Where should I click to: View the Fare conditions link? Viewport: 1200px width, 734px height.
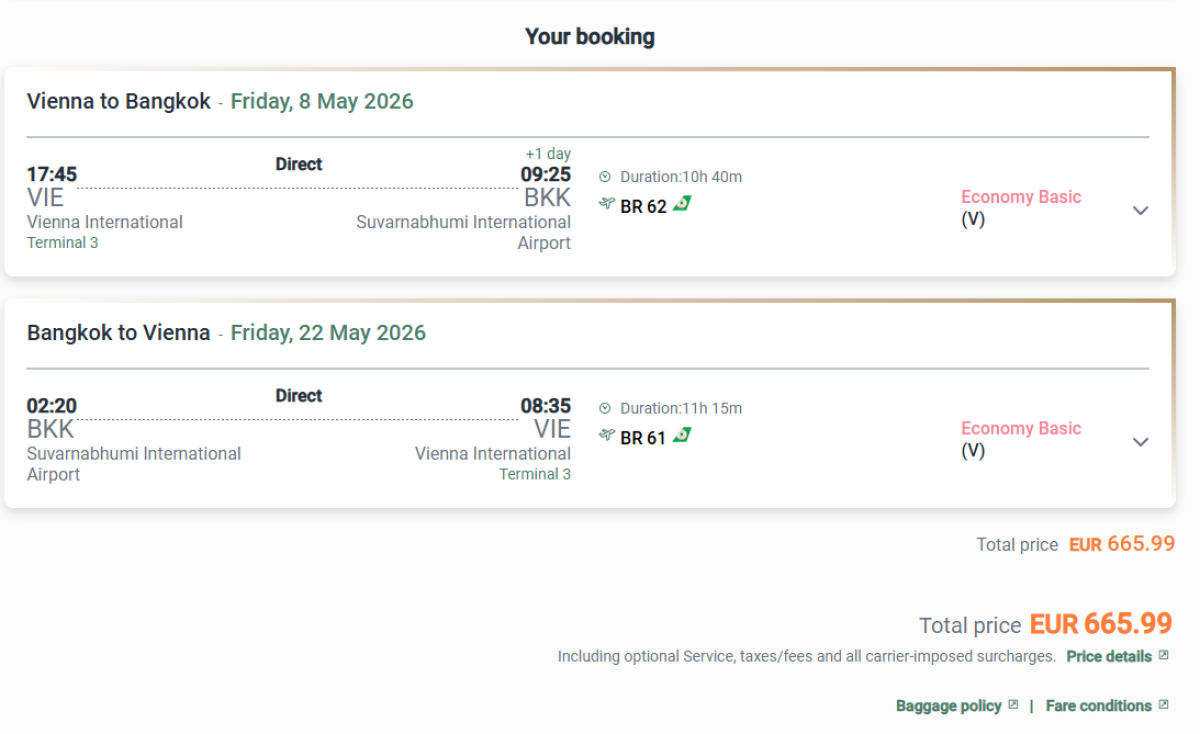[1098, 706]
